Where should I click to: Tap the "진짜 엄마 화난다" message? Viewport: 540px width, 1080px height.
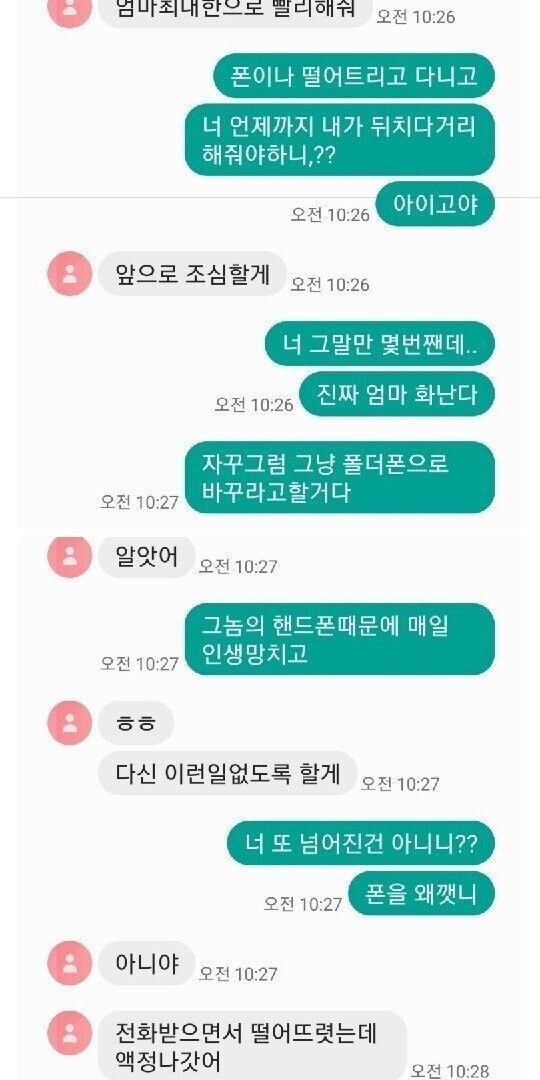[x=397, y=394]
